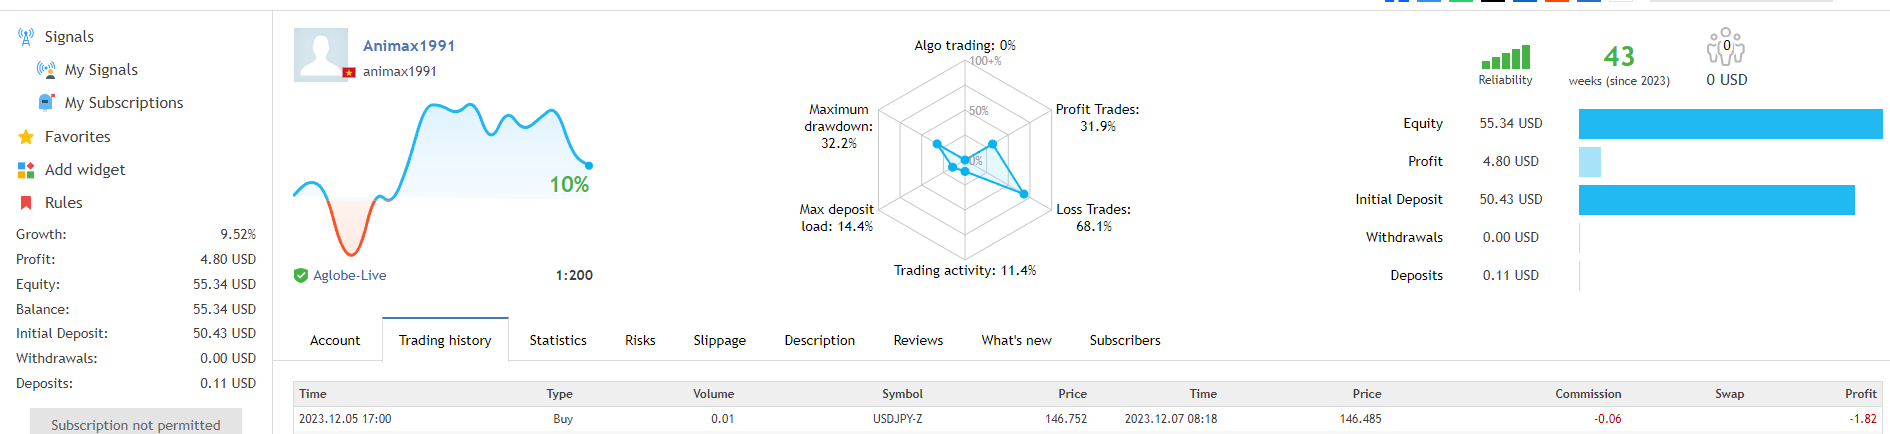Click the subscribers people icon

click(1726, 47)
